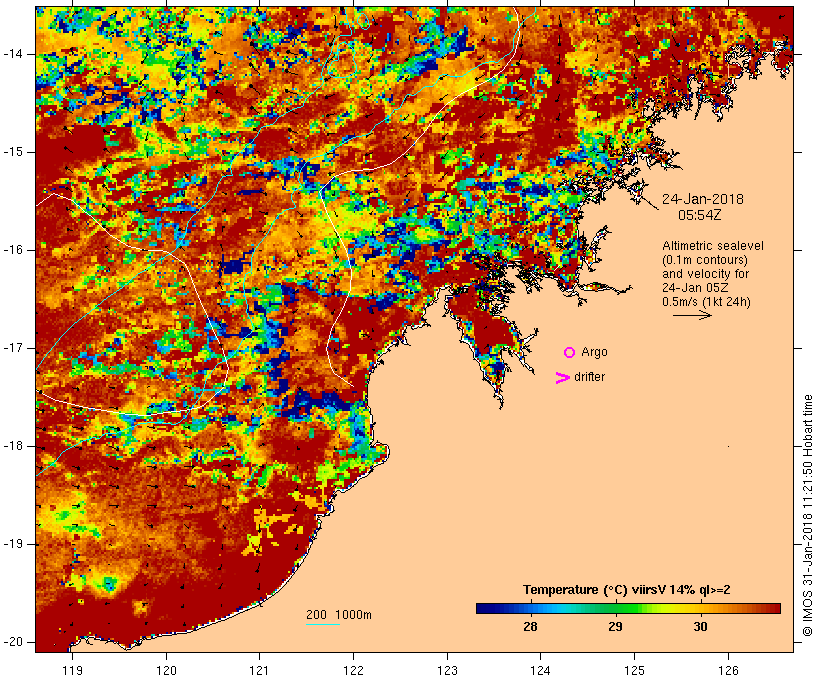Click the 'Temperature (°C) viirsV 14% ql>=2' title

[627, 590]
